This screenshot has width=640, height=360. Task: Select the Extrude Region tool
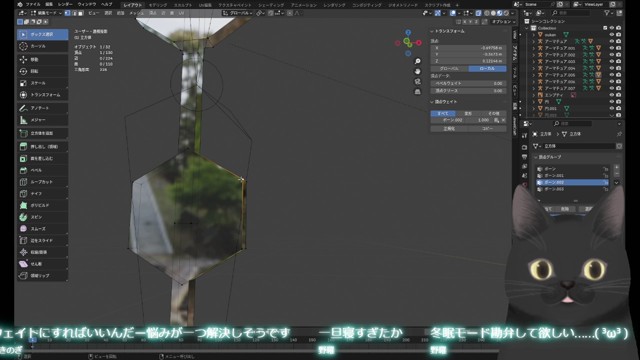pos(42,147)
